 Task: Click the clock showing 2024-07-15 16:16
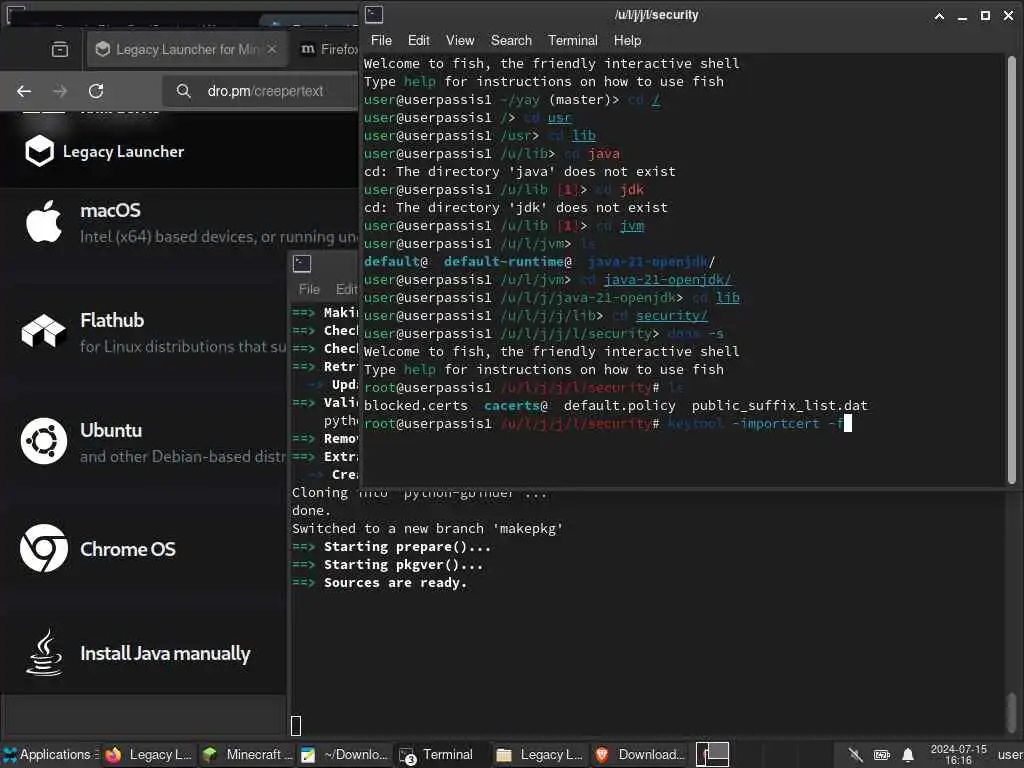click(x=958, y=755)
